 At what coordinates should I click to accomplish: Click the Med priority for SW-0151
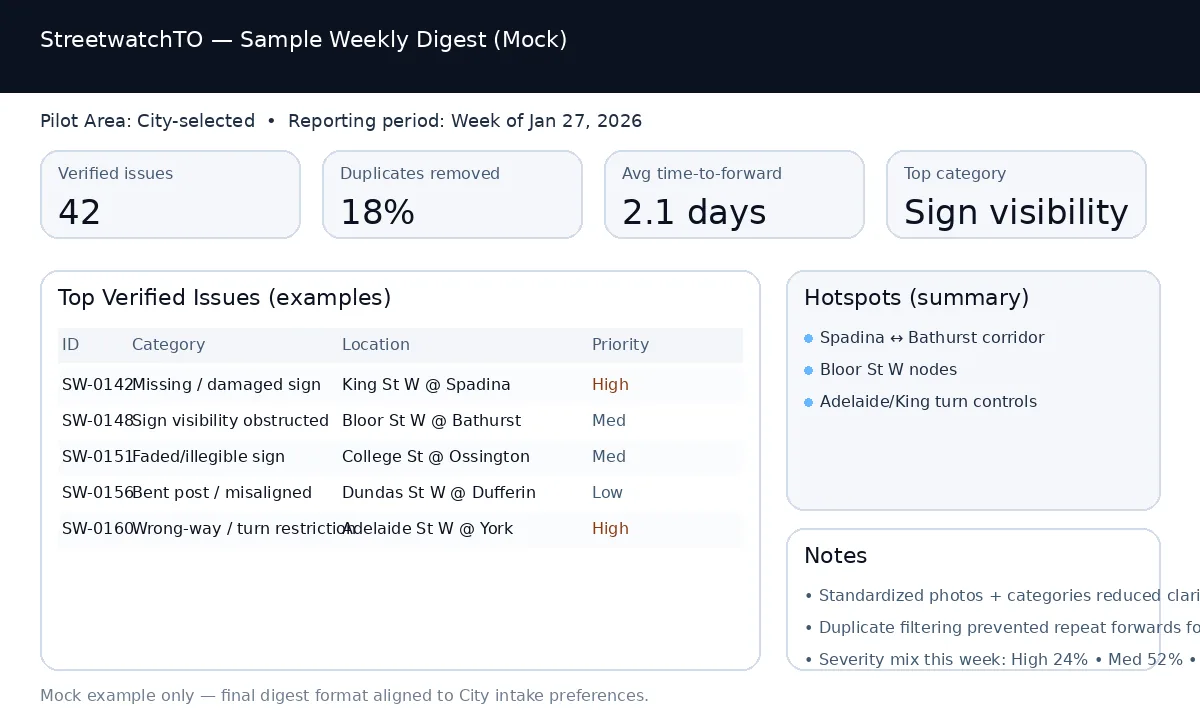(x=609, y=456)
